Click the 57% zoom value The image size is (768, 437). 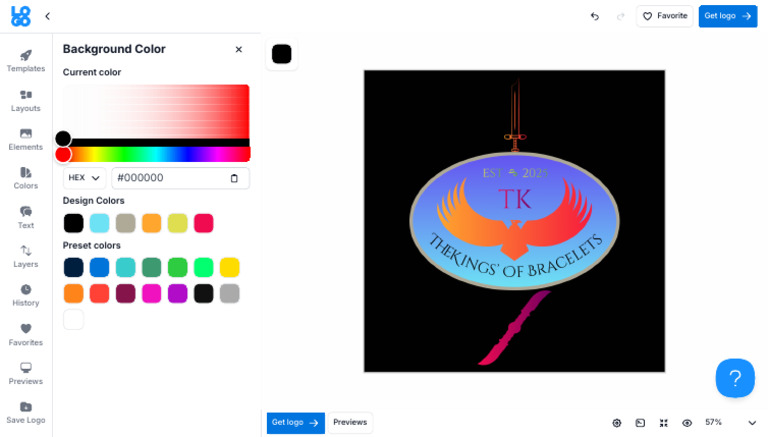pos(713,422)
